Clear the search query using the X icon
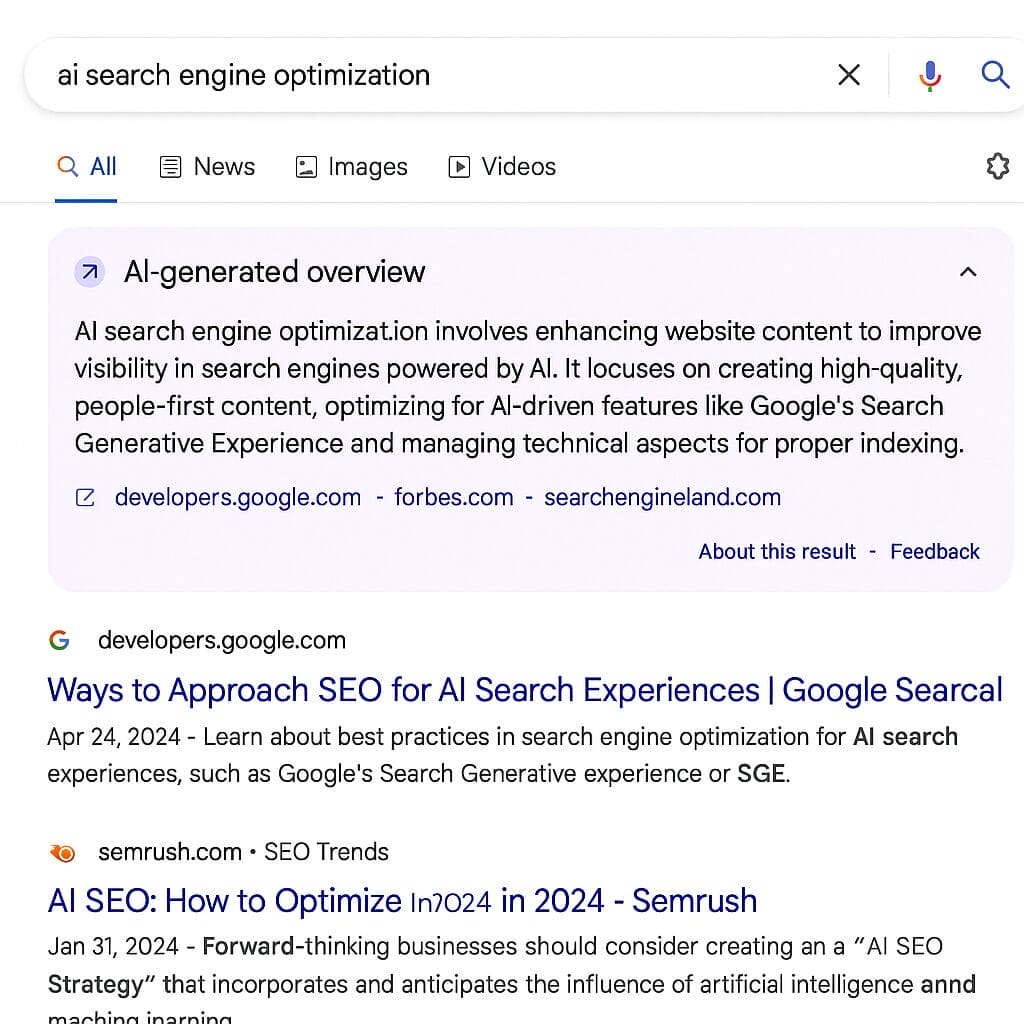Viewport: 1024px width, 1024px height. (x=849, y=74)
